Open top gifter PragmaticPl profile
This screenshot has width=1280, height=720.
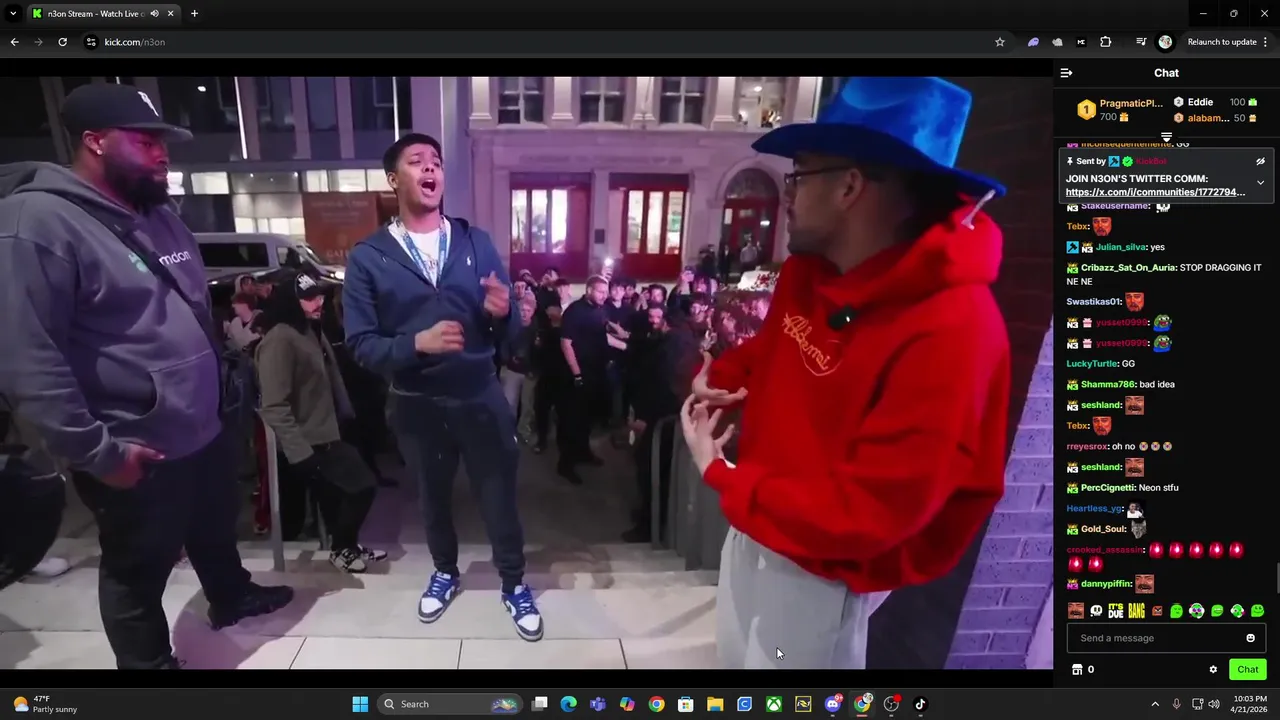[1131, 103]
